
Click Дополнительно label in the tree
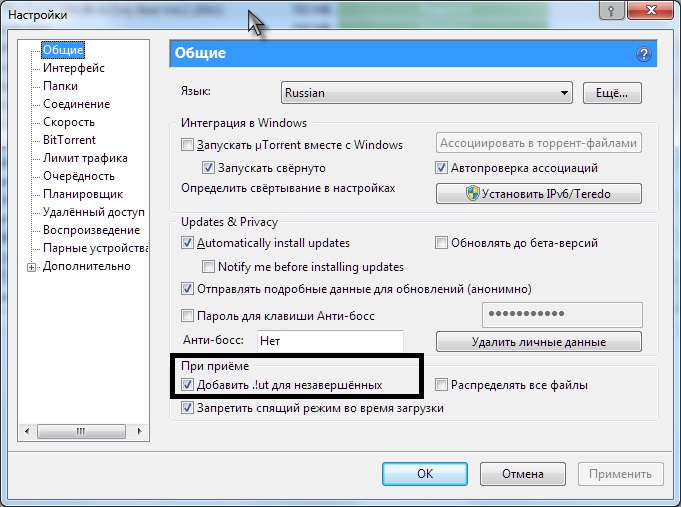(86, 266)
